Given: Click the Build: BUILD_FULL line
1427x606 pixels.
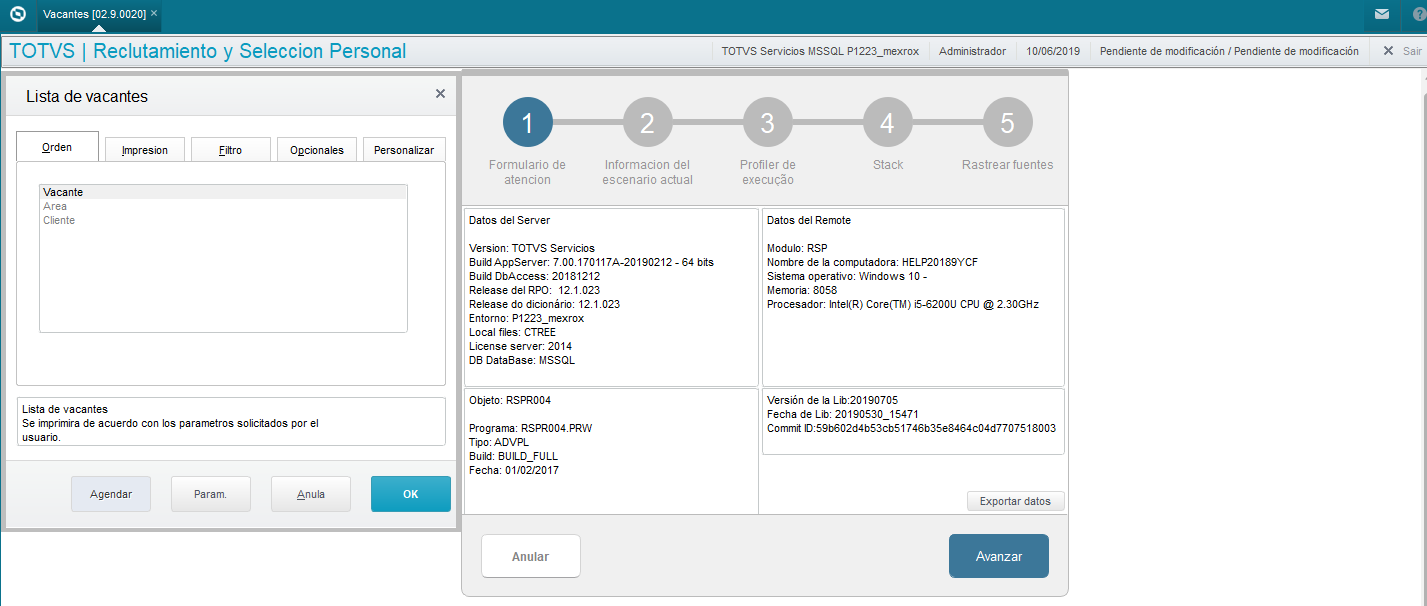Looking at the screenshot, I should pyautogui.click(x=514, y=456).
